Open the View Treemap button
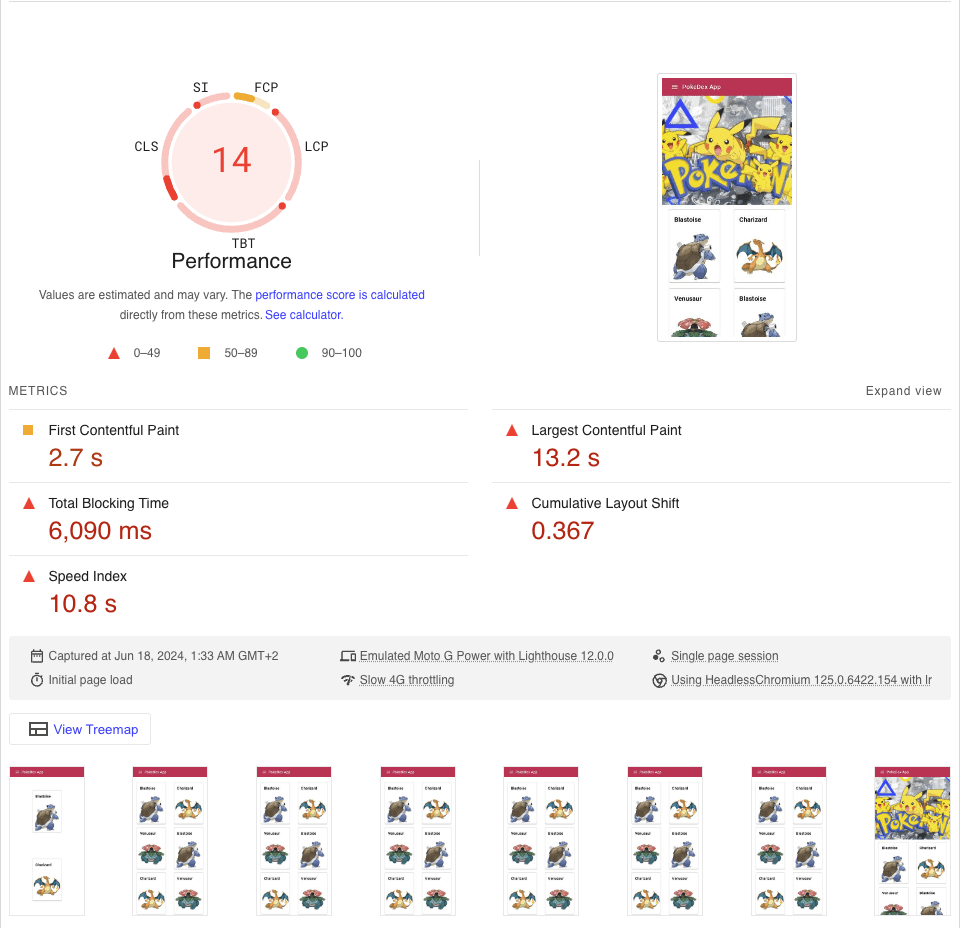This screenshot has height=928, width=960. pyautogui.click(x=80, y=729)
